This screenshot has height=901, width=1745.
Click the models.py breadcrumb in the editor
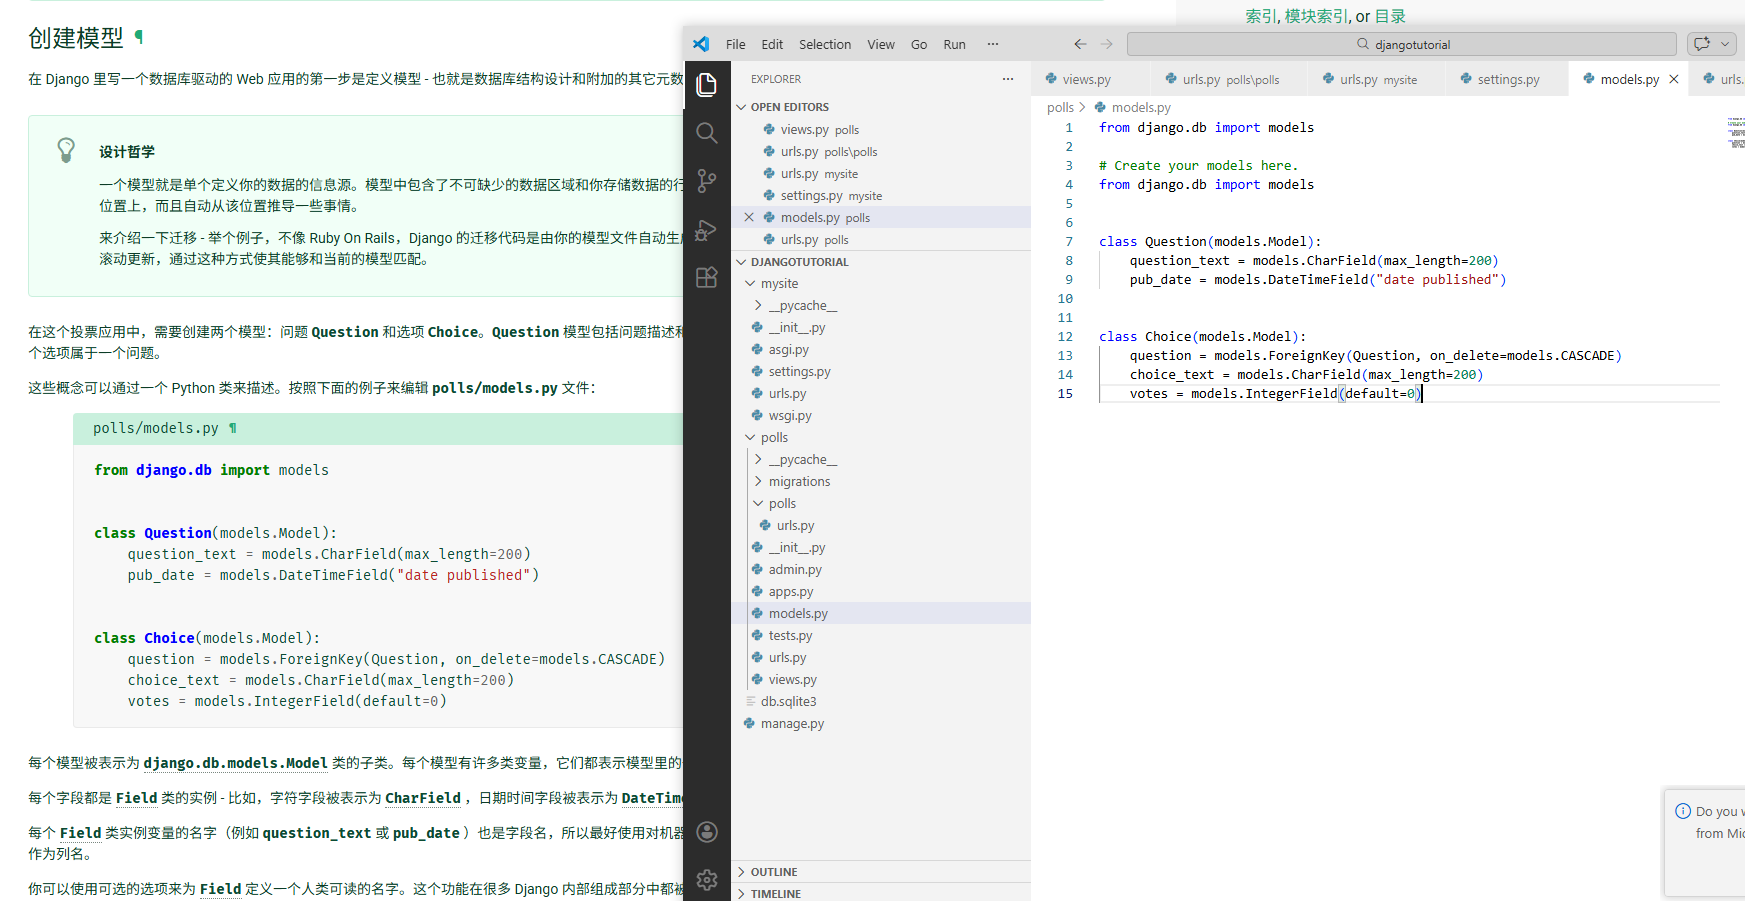click(1140, 107)
